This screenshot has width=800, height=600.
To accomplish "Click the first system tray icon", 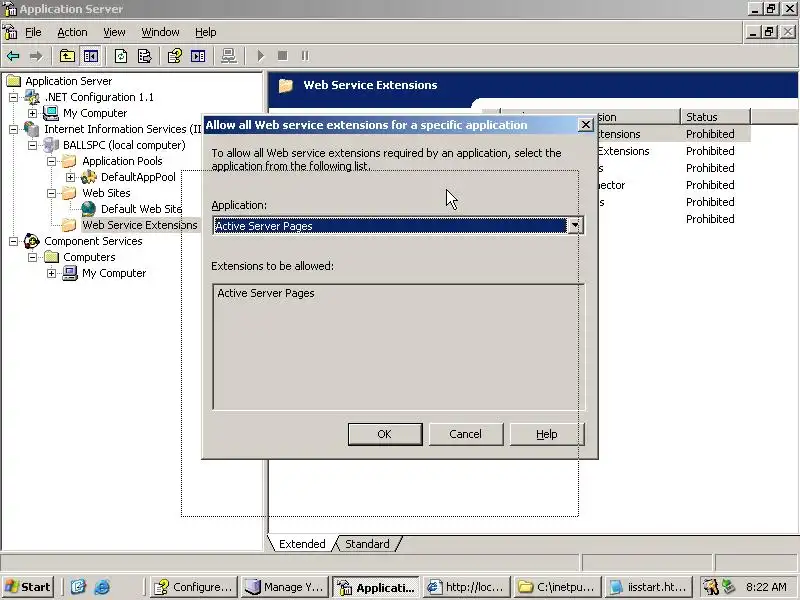I will coord(711,587).
